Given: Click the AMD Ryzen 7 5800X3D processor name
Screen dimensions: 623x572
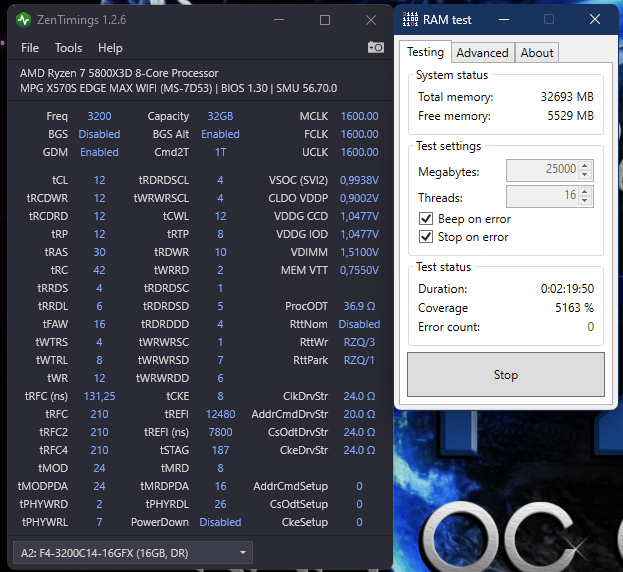Looking at the screenshot, I should pyautogui.click(x=119, y=73).
